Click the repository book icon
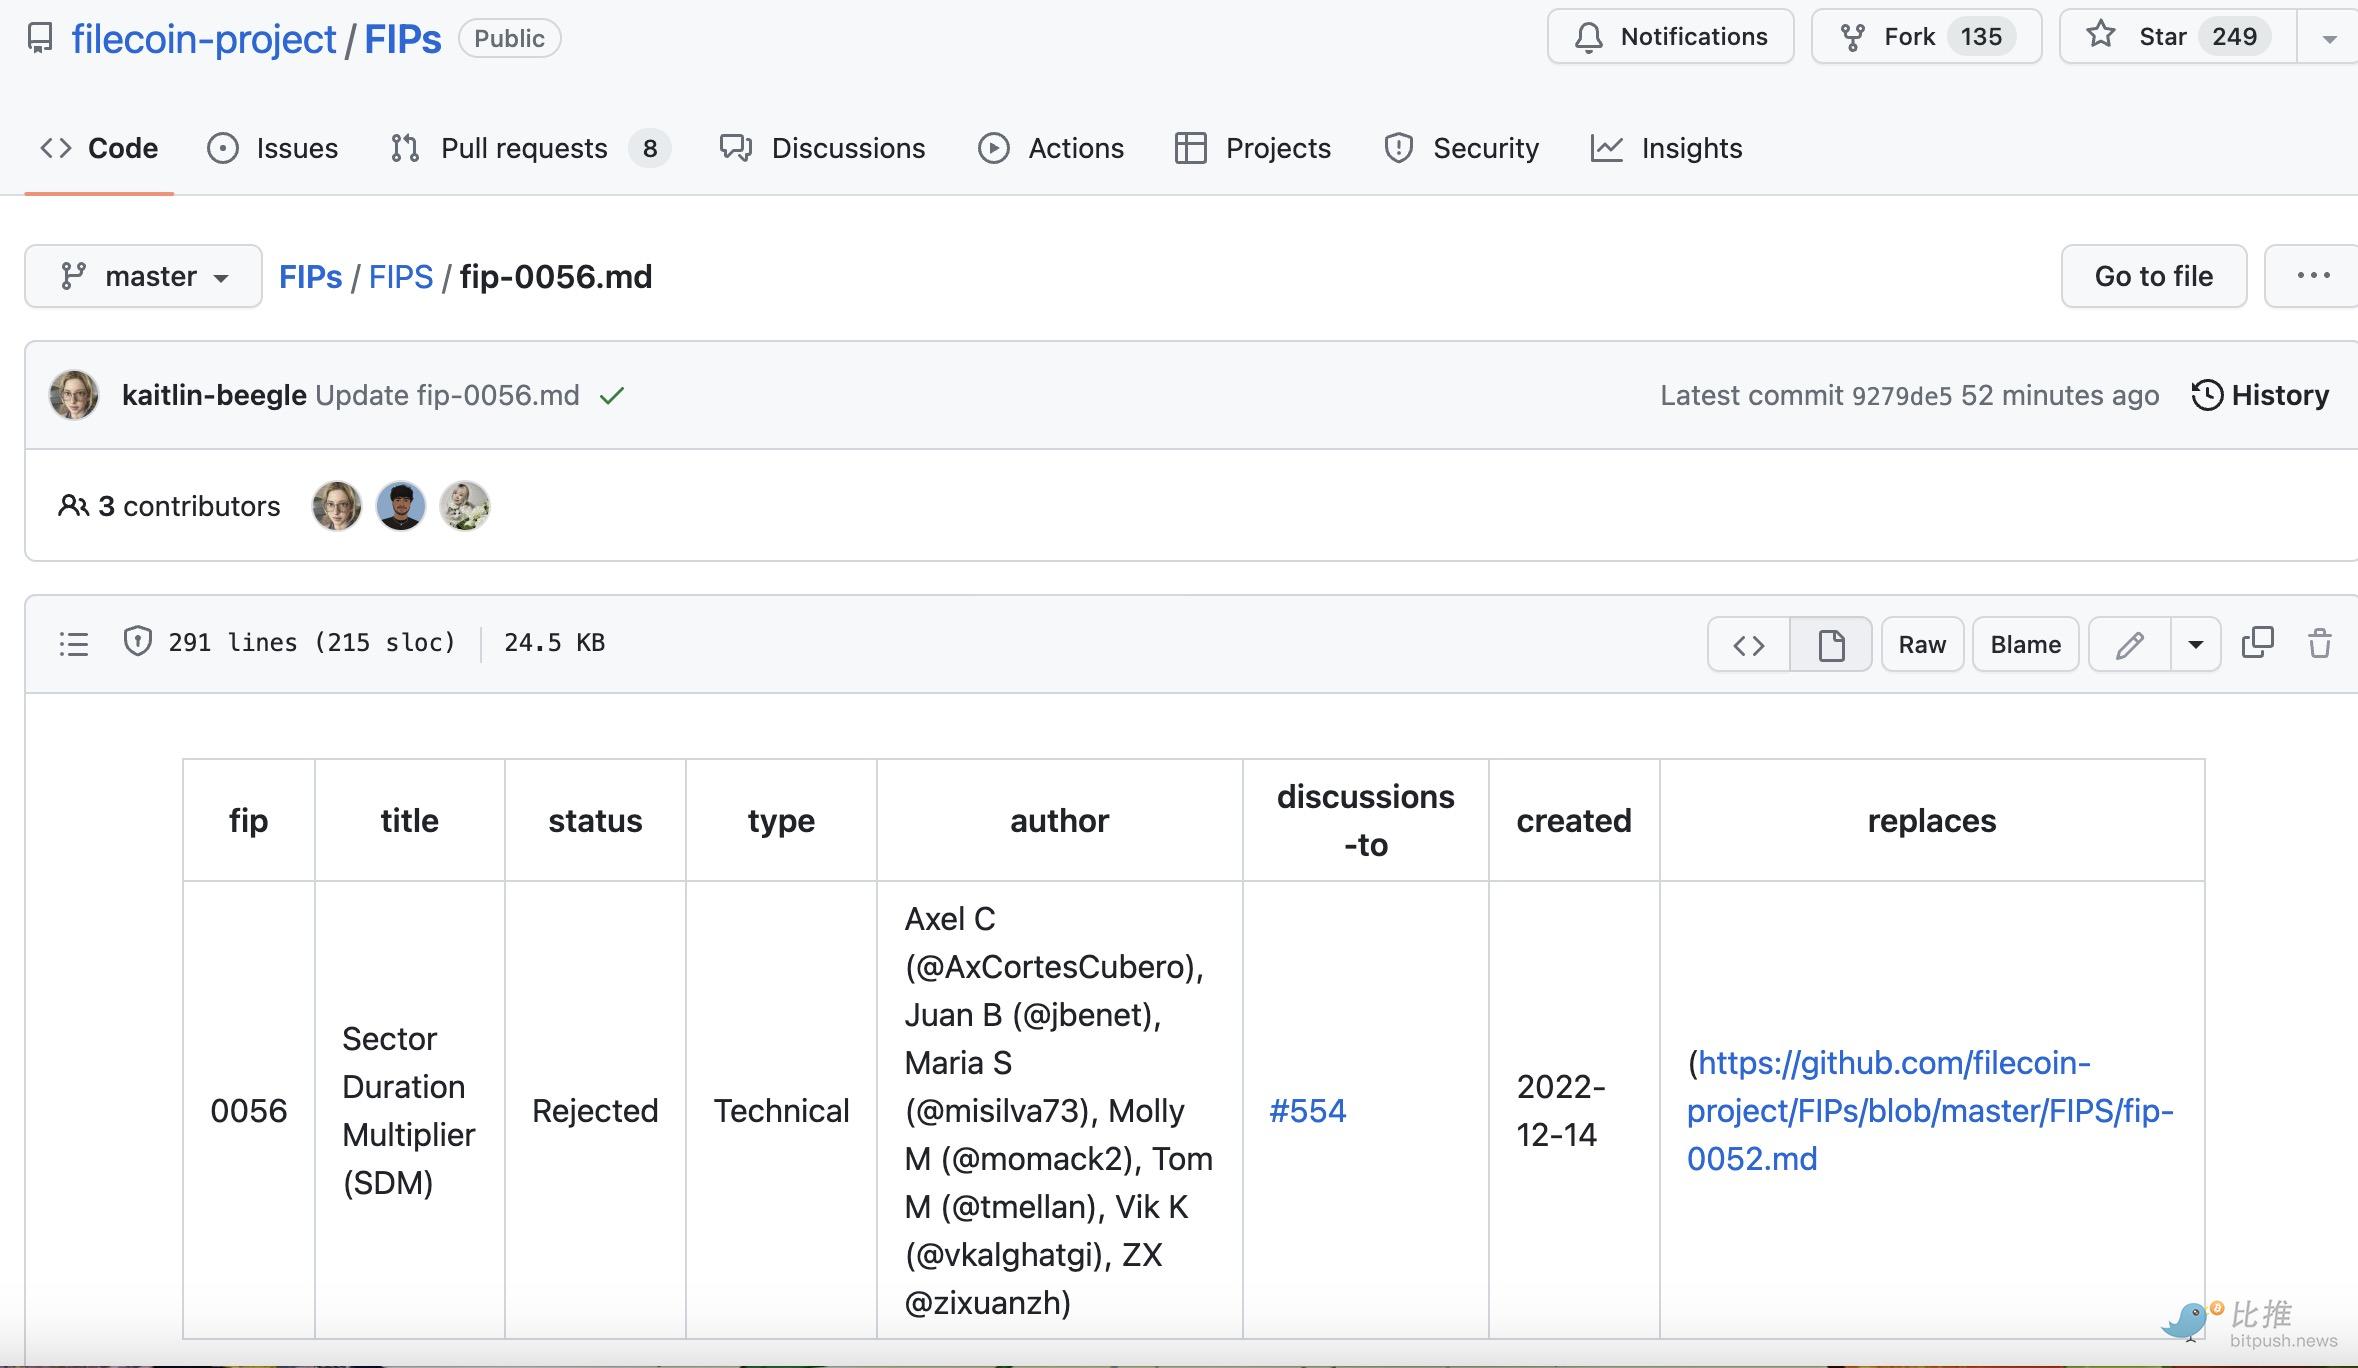 pyautogui.click(x=40, y=39)
